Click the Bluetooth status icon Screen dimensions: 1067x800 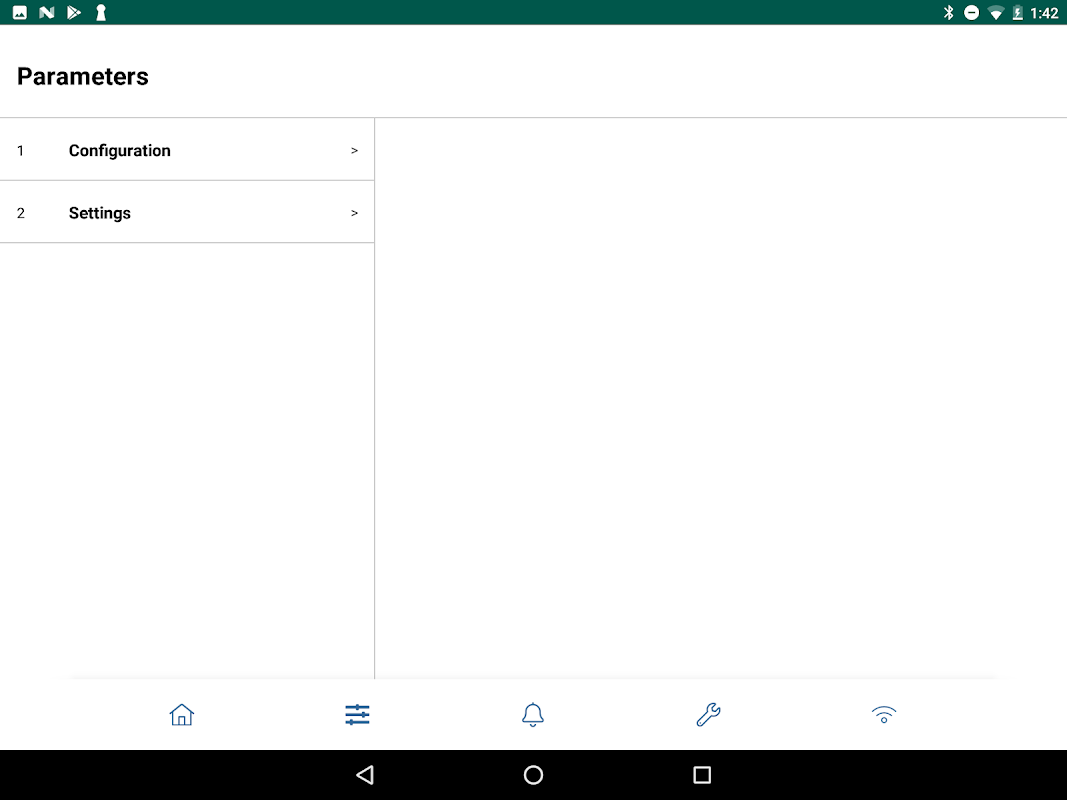(949, 12)
